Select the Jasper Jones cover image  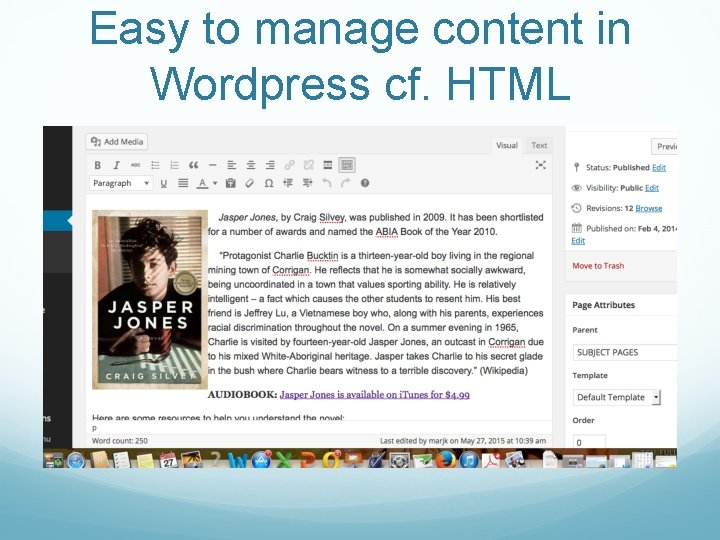point(150,300)
